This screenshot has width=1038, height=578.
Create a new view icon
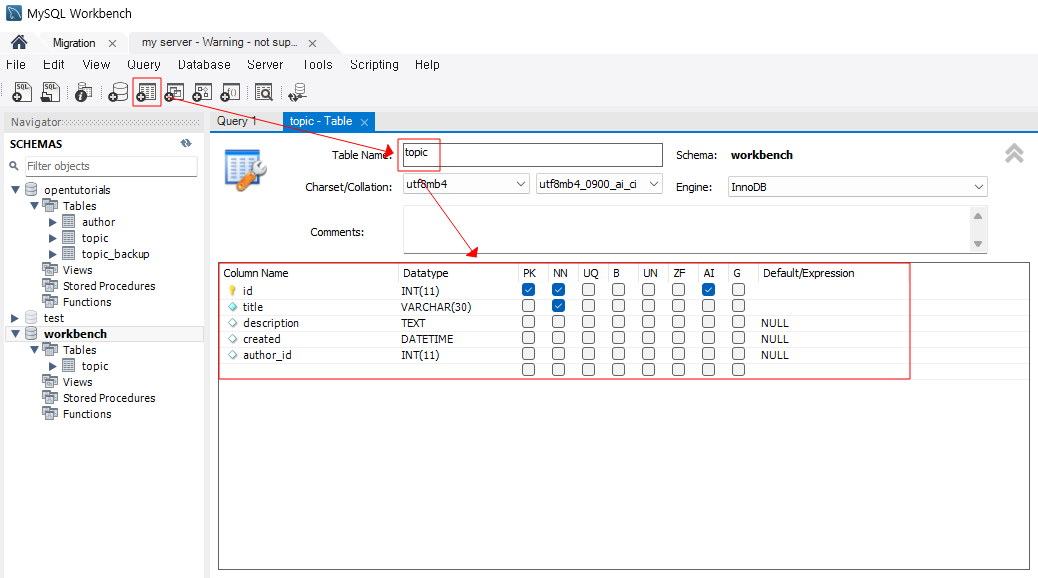(174, 92)
